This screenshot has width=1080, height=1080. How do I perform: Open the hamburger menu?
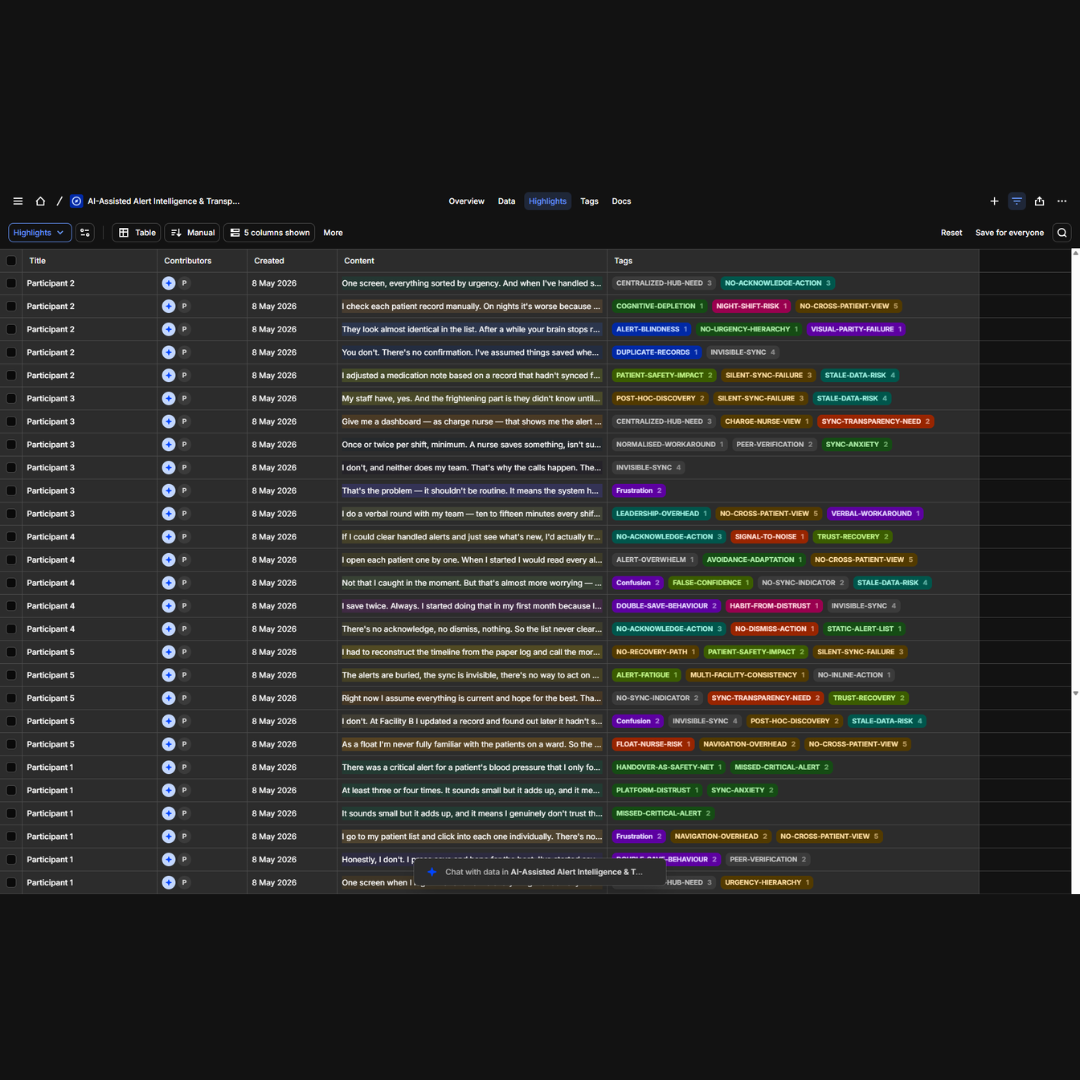(18, 201)
